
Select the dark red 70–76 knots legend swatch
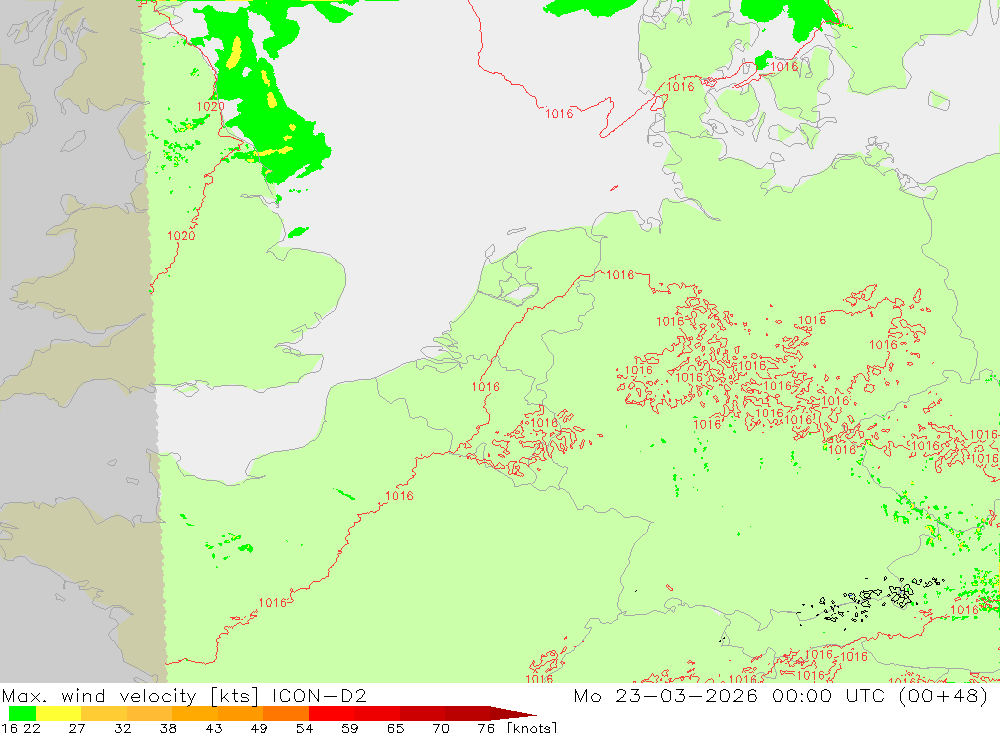point(467,713)
